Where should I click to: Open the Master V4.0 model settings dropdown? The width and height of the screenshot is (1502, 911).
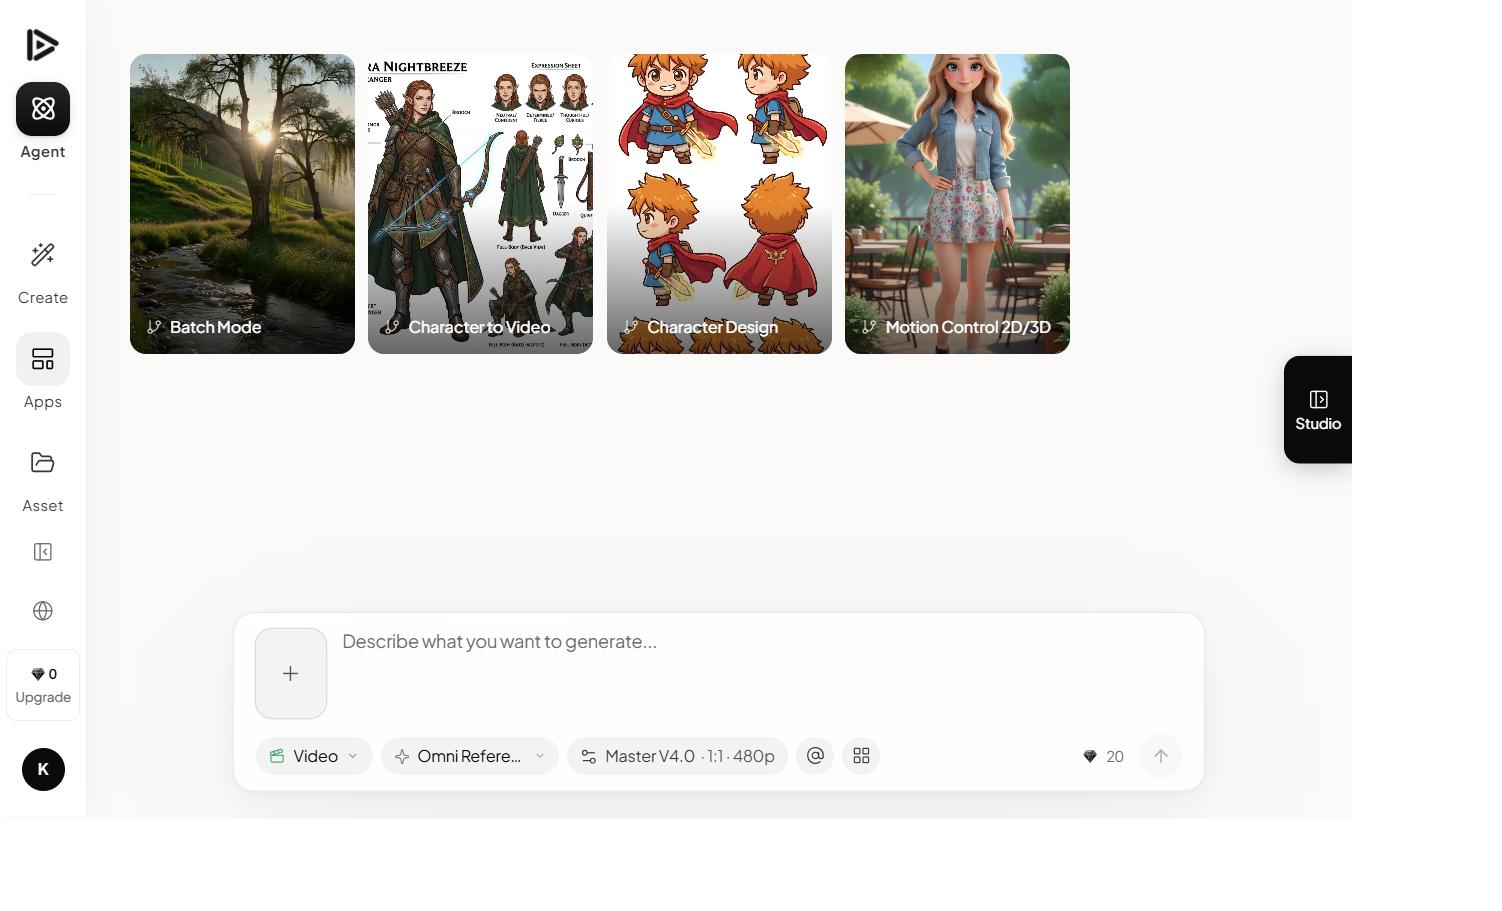tap(677, 756)
